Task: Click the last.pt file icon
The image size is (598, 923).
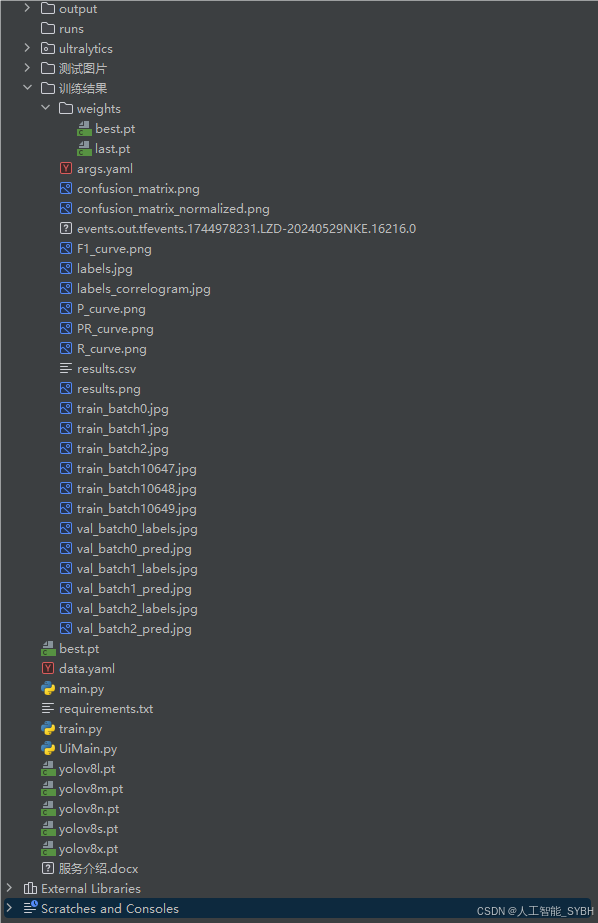Action: (x=84, y=148)
